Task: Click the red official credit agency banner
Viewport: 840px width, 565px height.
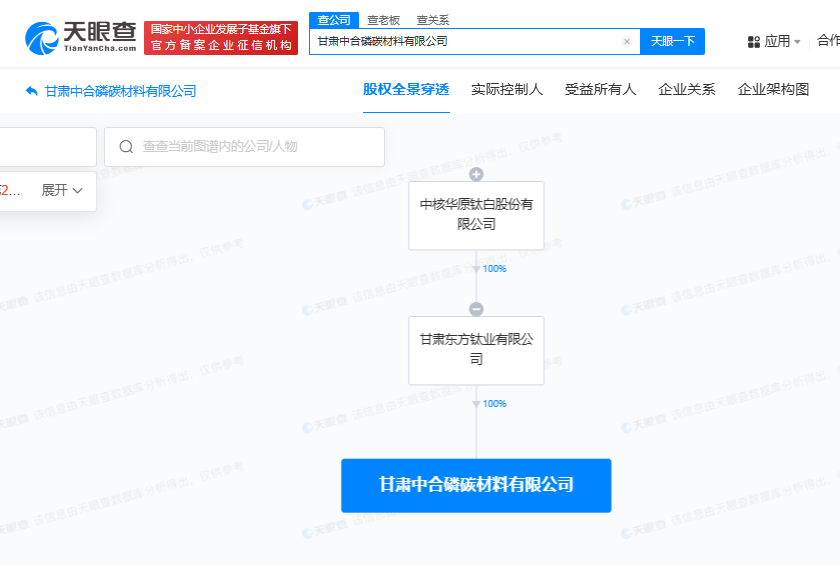Action: (x=221, y=37)
